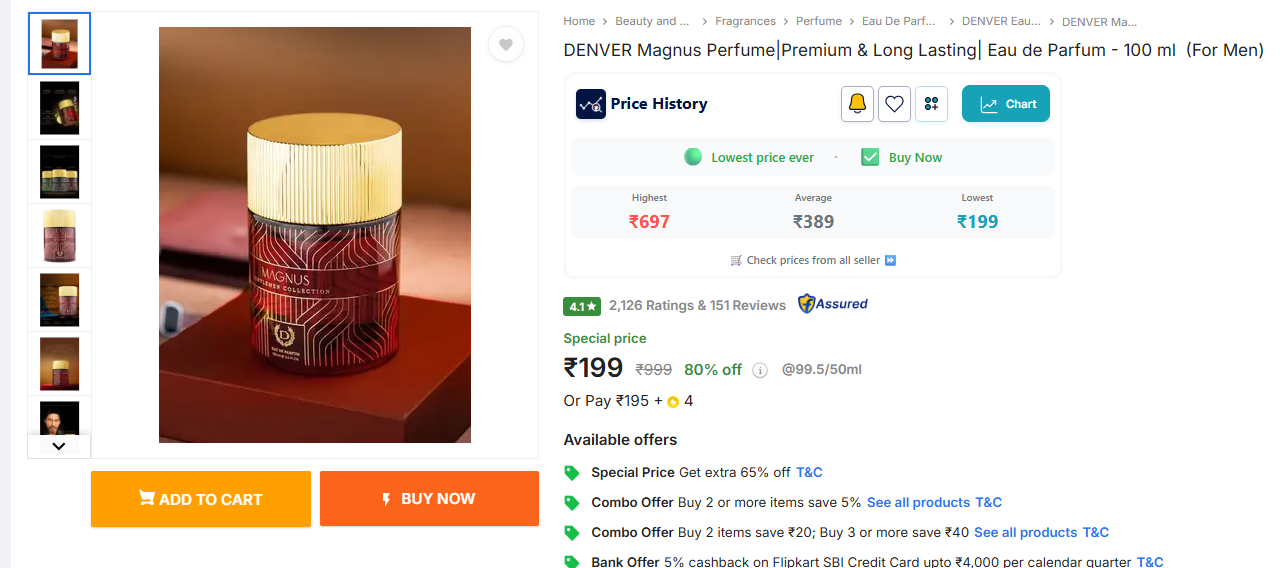Click the green Buy Now checkmark icon
1280x568 pixels.
point(870,157)
